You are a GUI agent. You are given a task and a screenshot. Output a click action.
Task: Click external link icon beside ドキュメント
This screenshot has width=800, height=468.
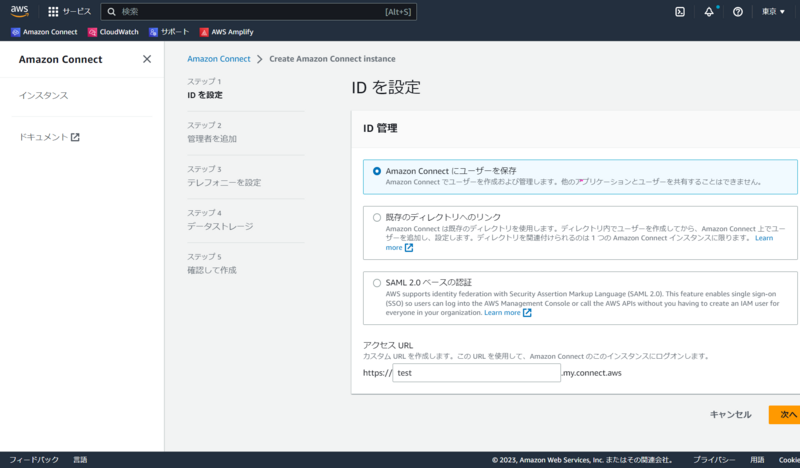click(75, 137)
